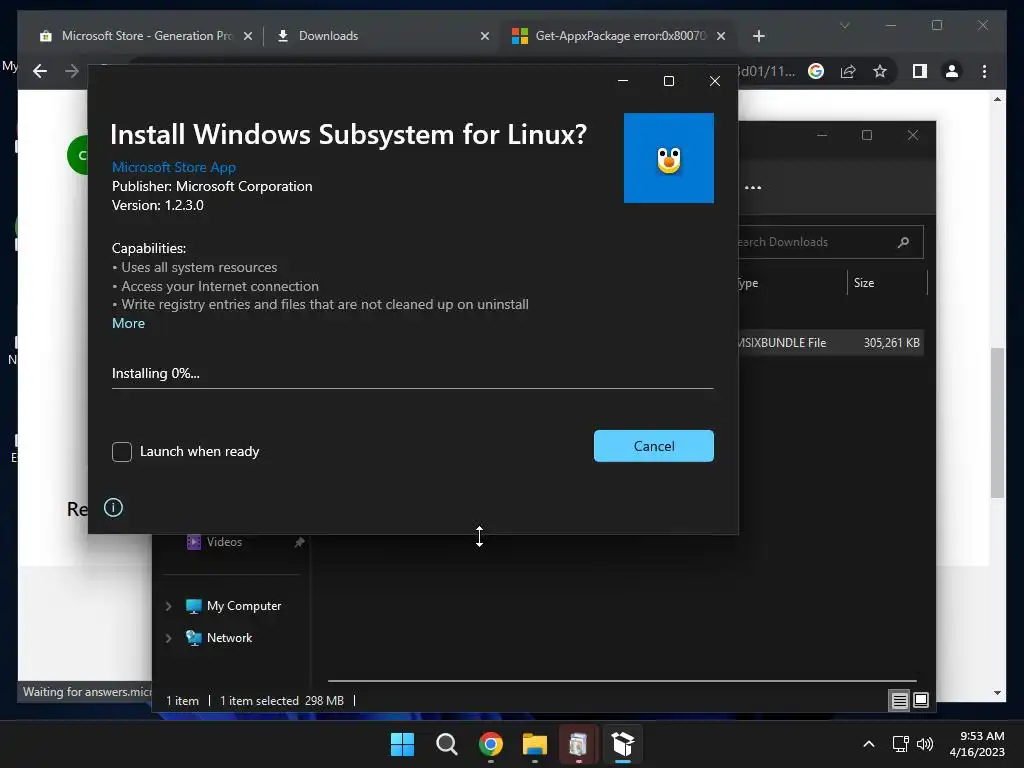Open Chrome tab search chevron
Screen dimensions: 1024x768
click(x=844, y=25)
